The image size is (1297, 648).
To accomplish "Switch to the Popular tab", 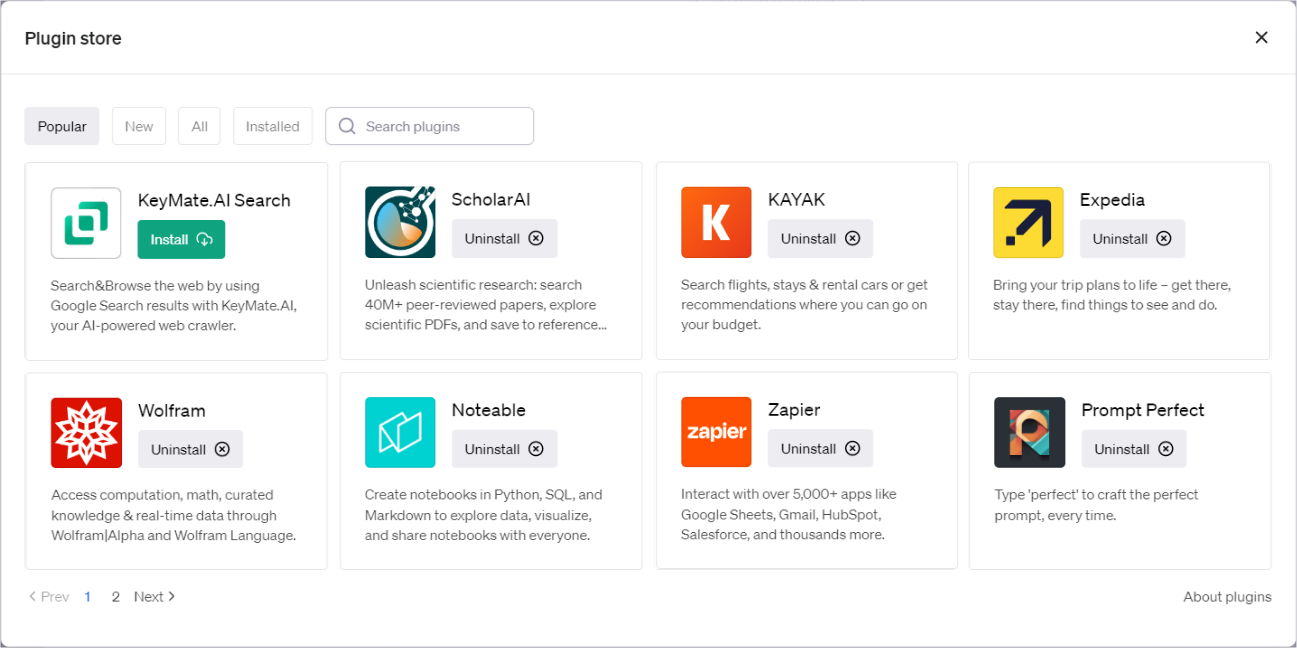I will tap(61, 126).
